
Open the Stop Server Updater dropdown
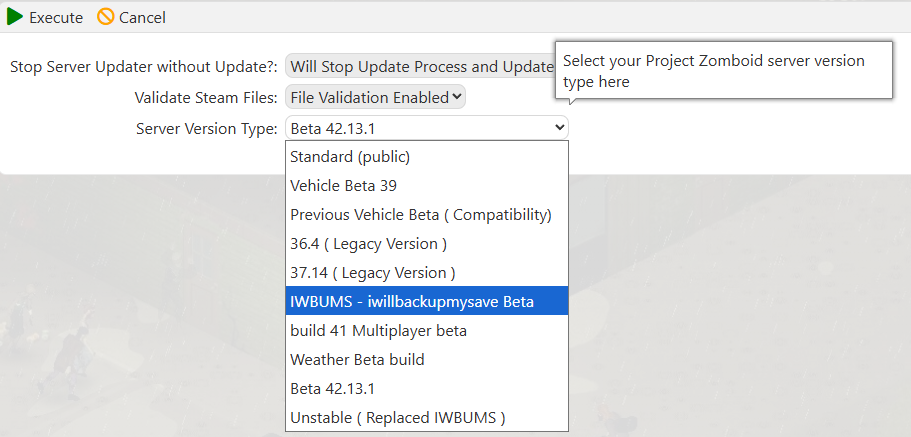coord(420,67)
